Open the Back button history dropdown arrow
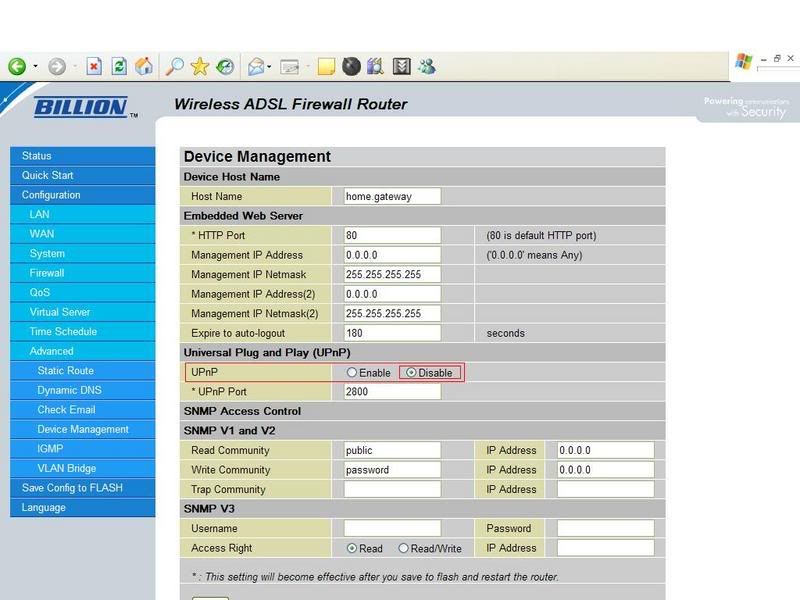This screenshot has height=600, width=800. (35, 67)
